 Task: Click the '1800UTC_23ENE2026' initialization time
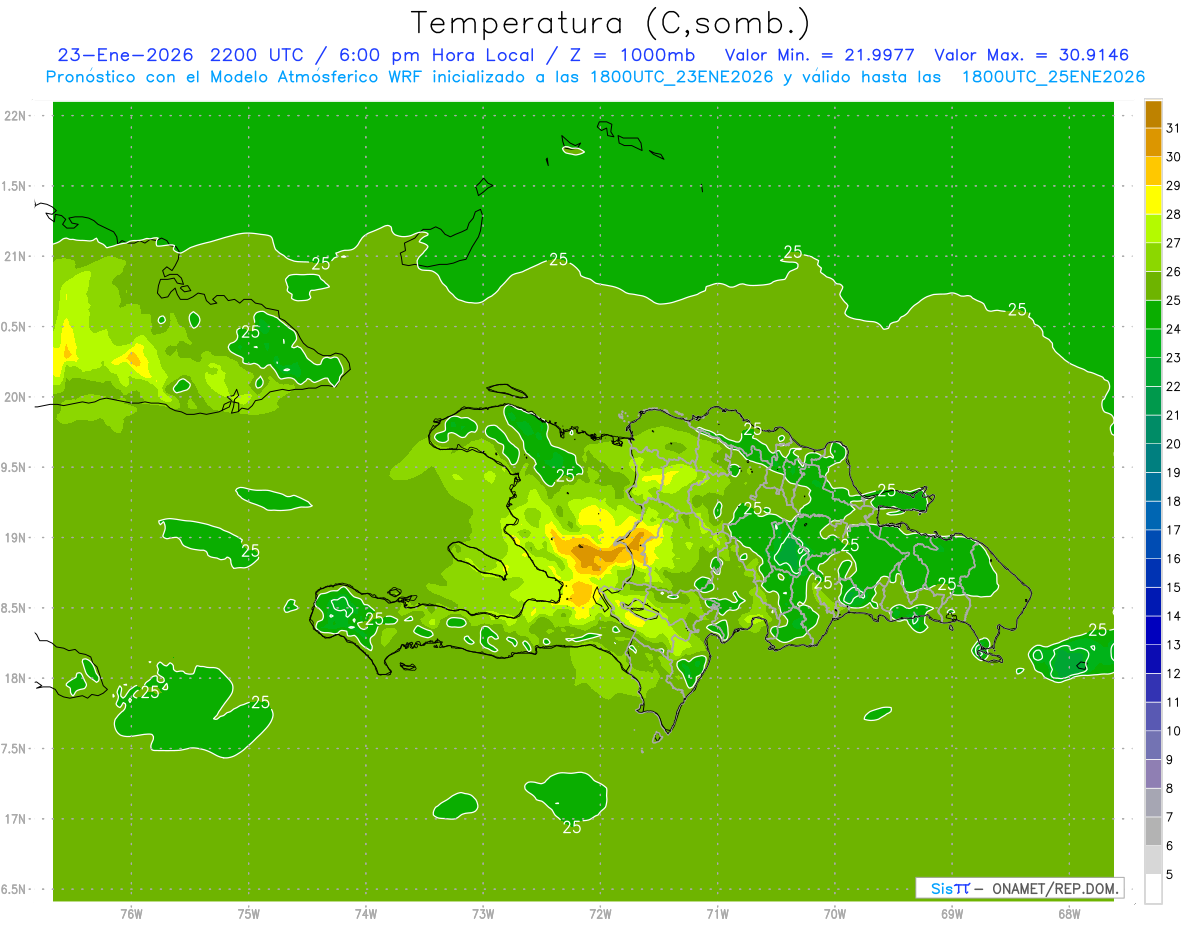[683, 77]
